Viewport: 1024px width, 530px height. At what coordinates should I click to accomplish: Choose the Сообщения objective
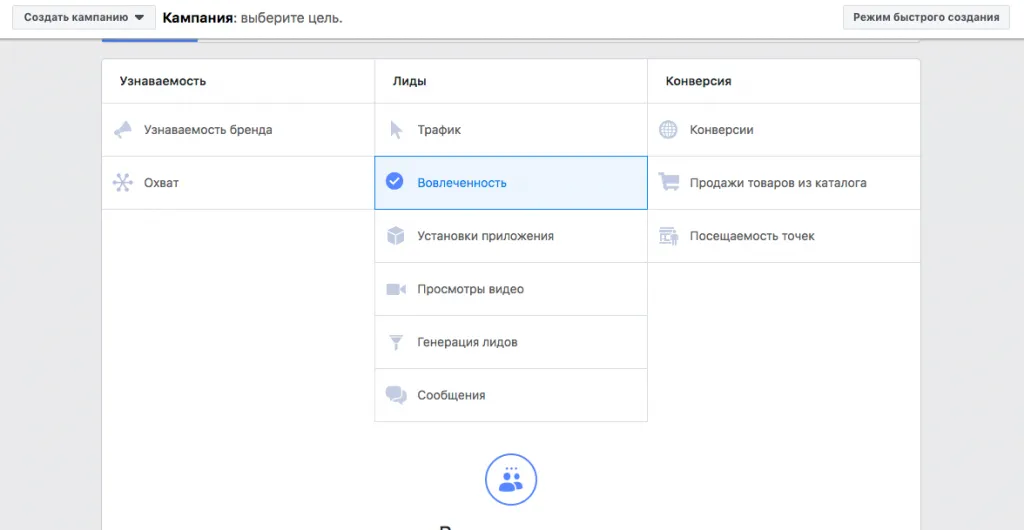point(511,395)
